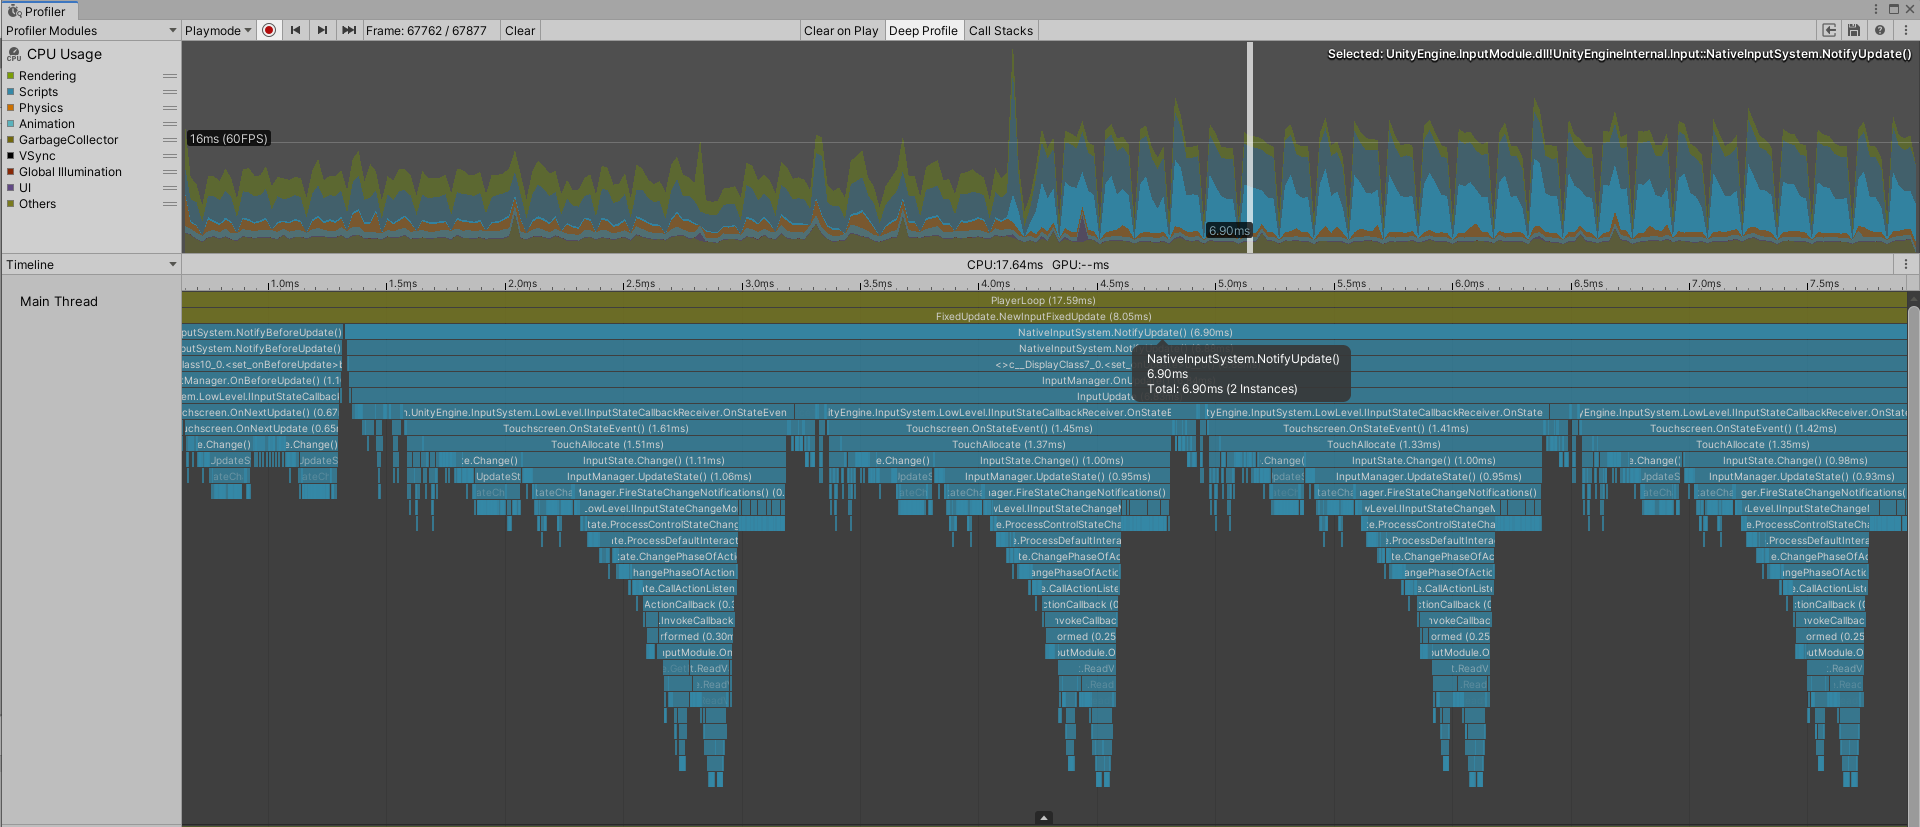The width and height of the screenshot is (1920, 827).
Task: Open profiler toolbar kebab menu
Action: [x=1905, y=30]
